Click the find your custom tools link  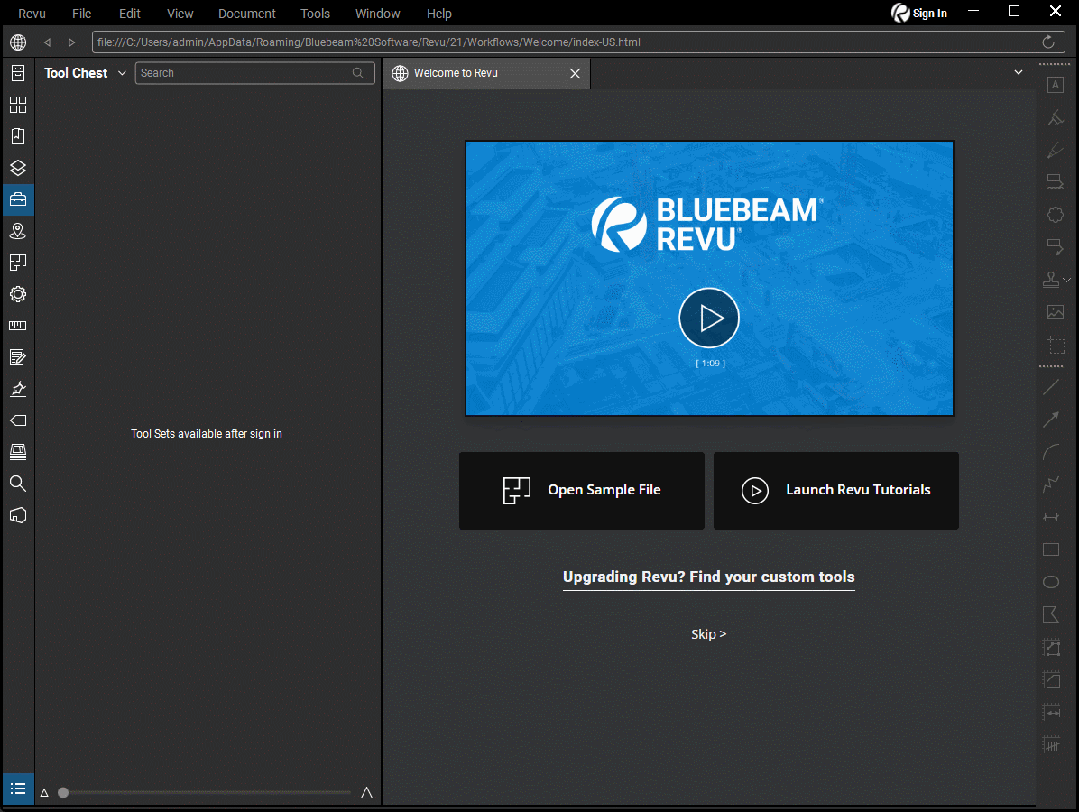(709, 577)
